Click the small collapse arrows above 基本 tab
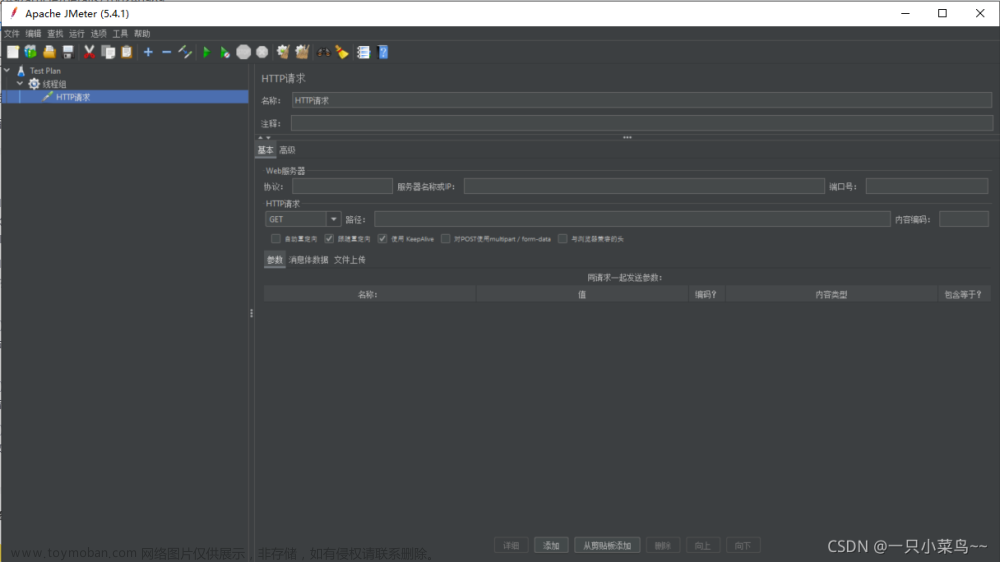 264,138
